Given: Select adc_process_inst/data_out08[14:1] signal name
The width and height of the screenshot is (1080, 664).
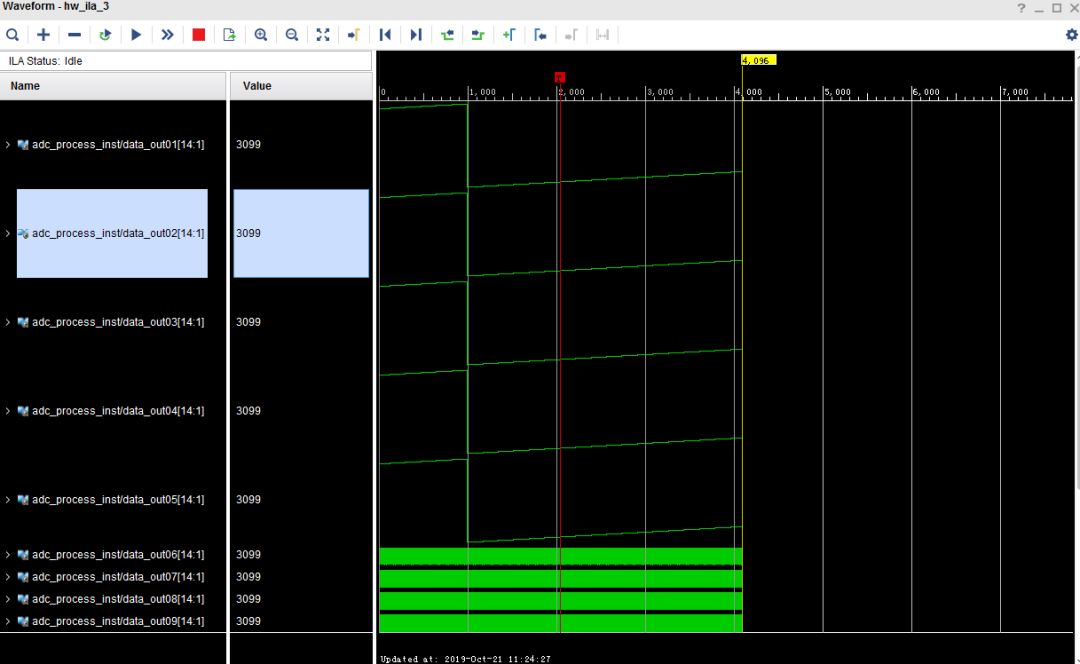Looking at the screenshot, I should pos(118,599).
